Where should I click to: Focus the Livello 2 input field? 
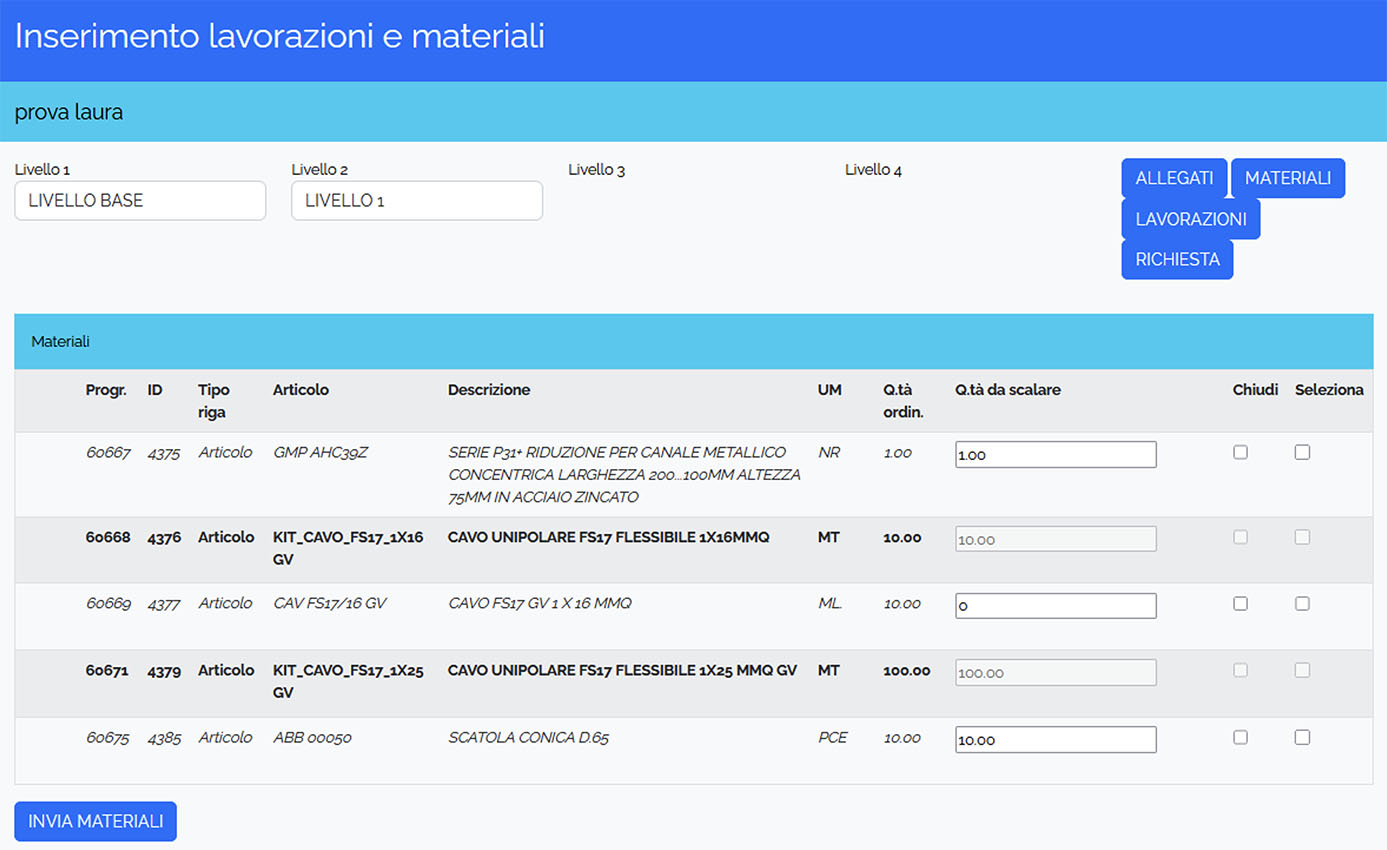[x=417, y=200]
